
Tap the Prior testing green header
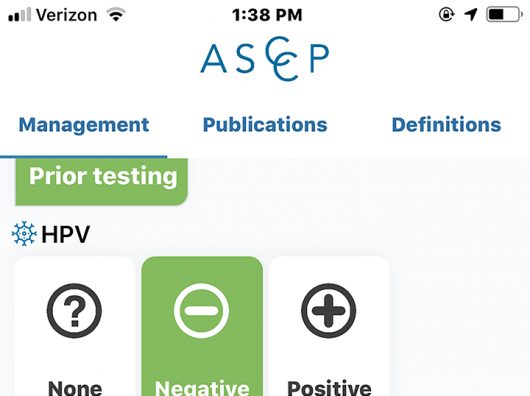tap(101, 181)
